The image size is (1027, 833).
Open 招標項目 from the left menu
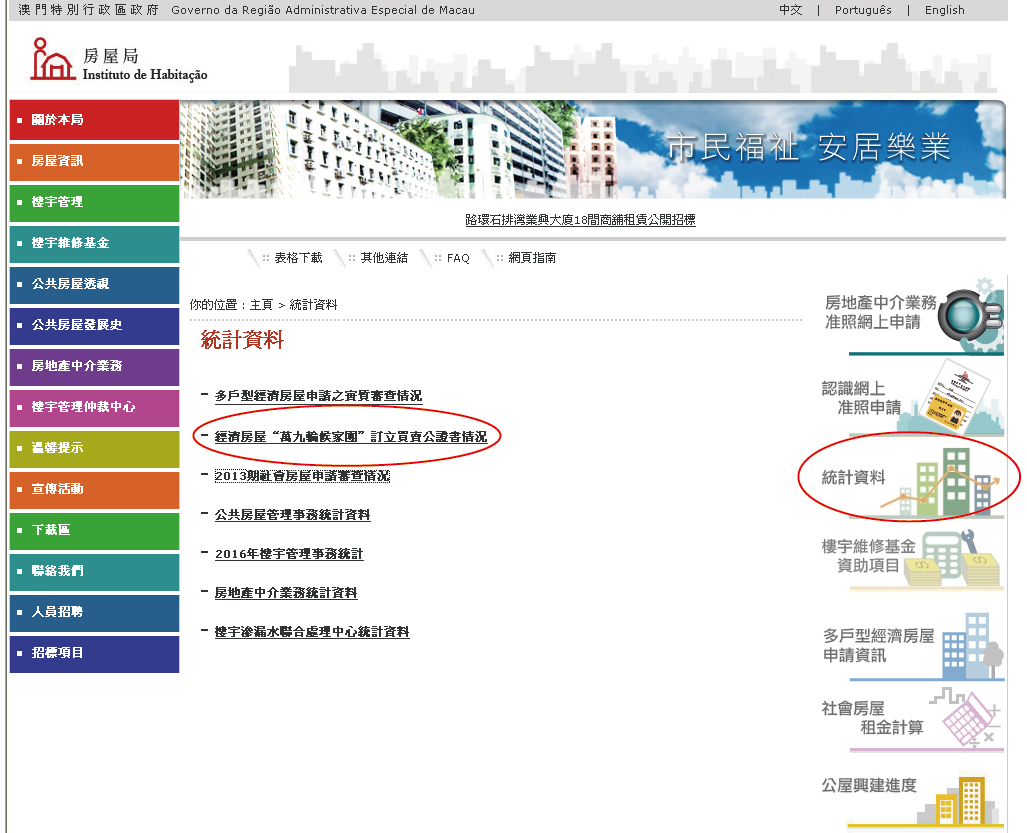pos(94,653)
